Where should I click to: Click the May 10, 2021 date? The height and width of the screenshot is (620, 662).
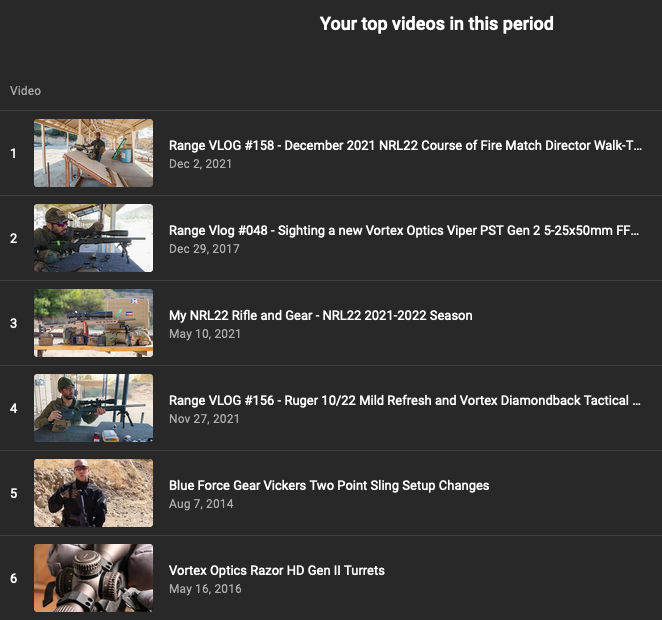click(205, 334)
